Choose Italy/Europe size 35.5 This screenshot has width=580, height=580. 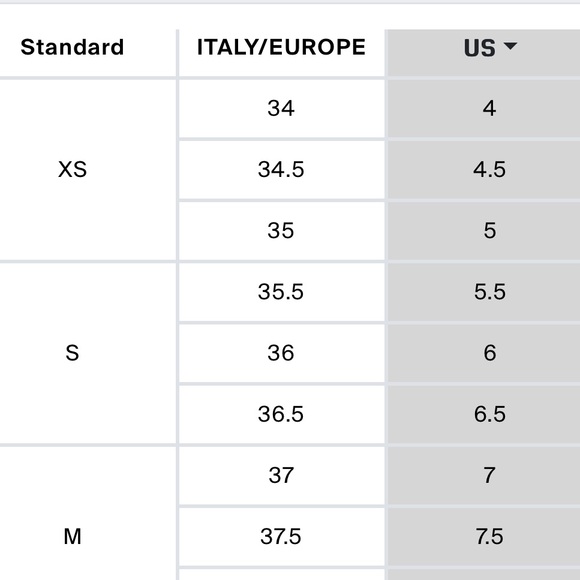tap(282, 292)
